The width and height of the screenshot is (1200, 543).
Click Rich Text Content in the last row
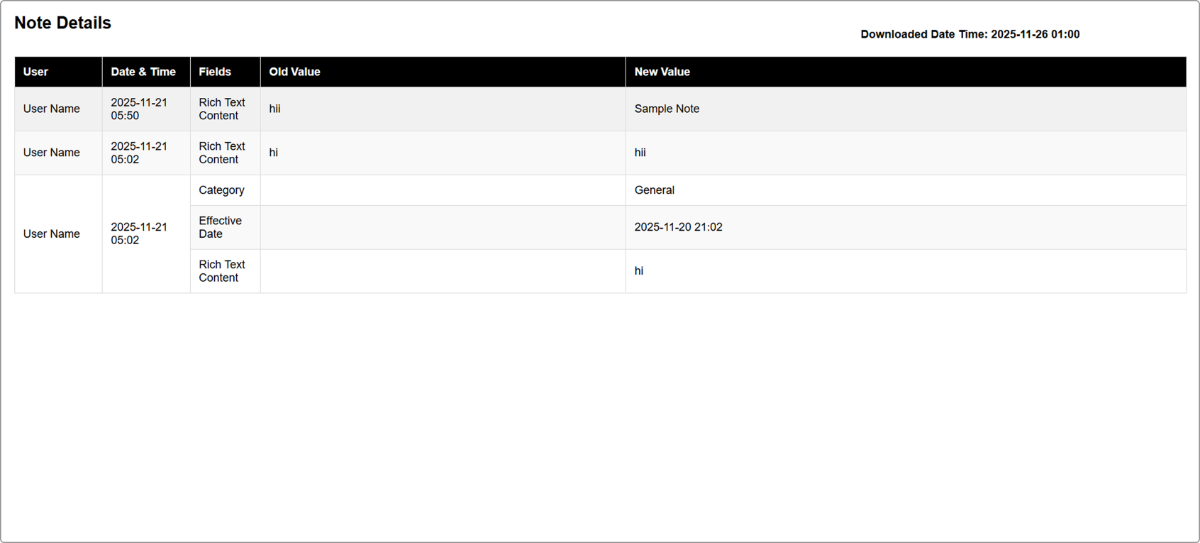(222, 271)
